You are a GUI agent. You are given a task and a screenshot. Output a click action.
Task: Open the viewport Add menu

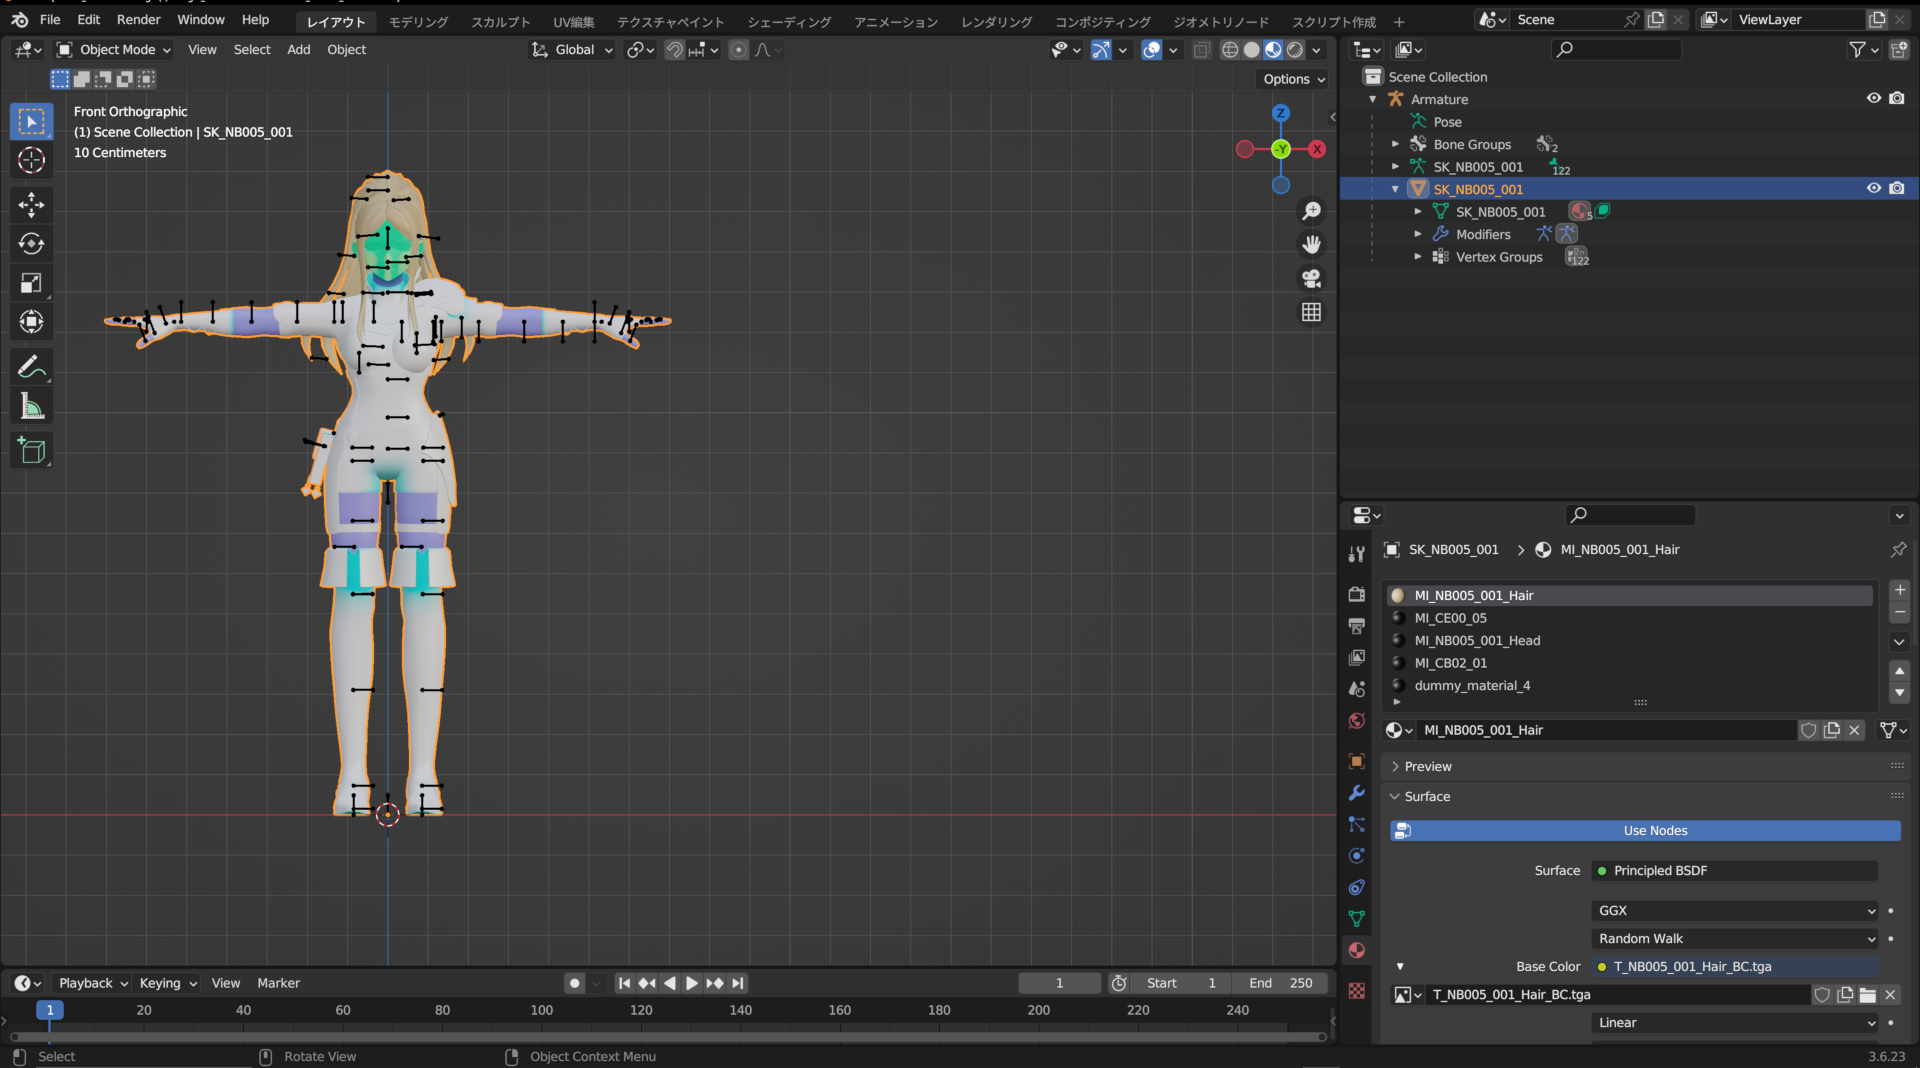(x=298, y=50)
